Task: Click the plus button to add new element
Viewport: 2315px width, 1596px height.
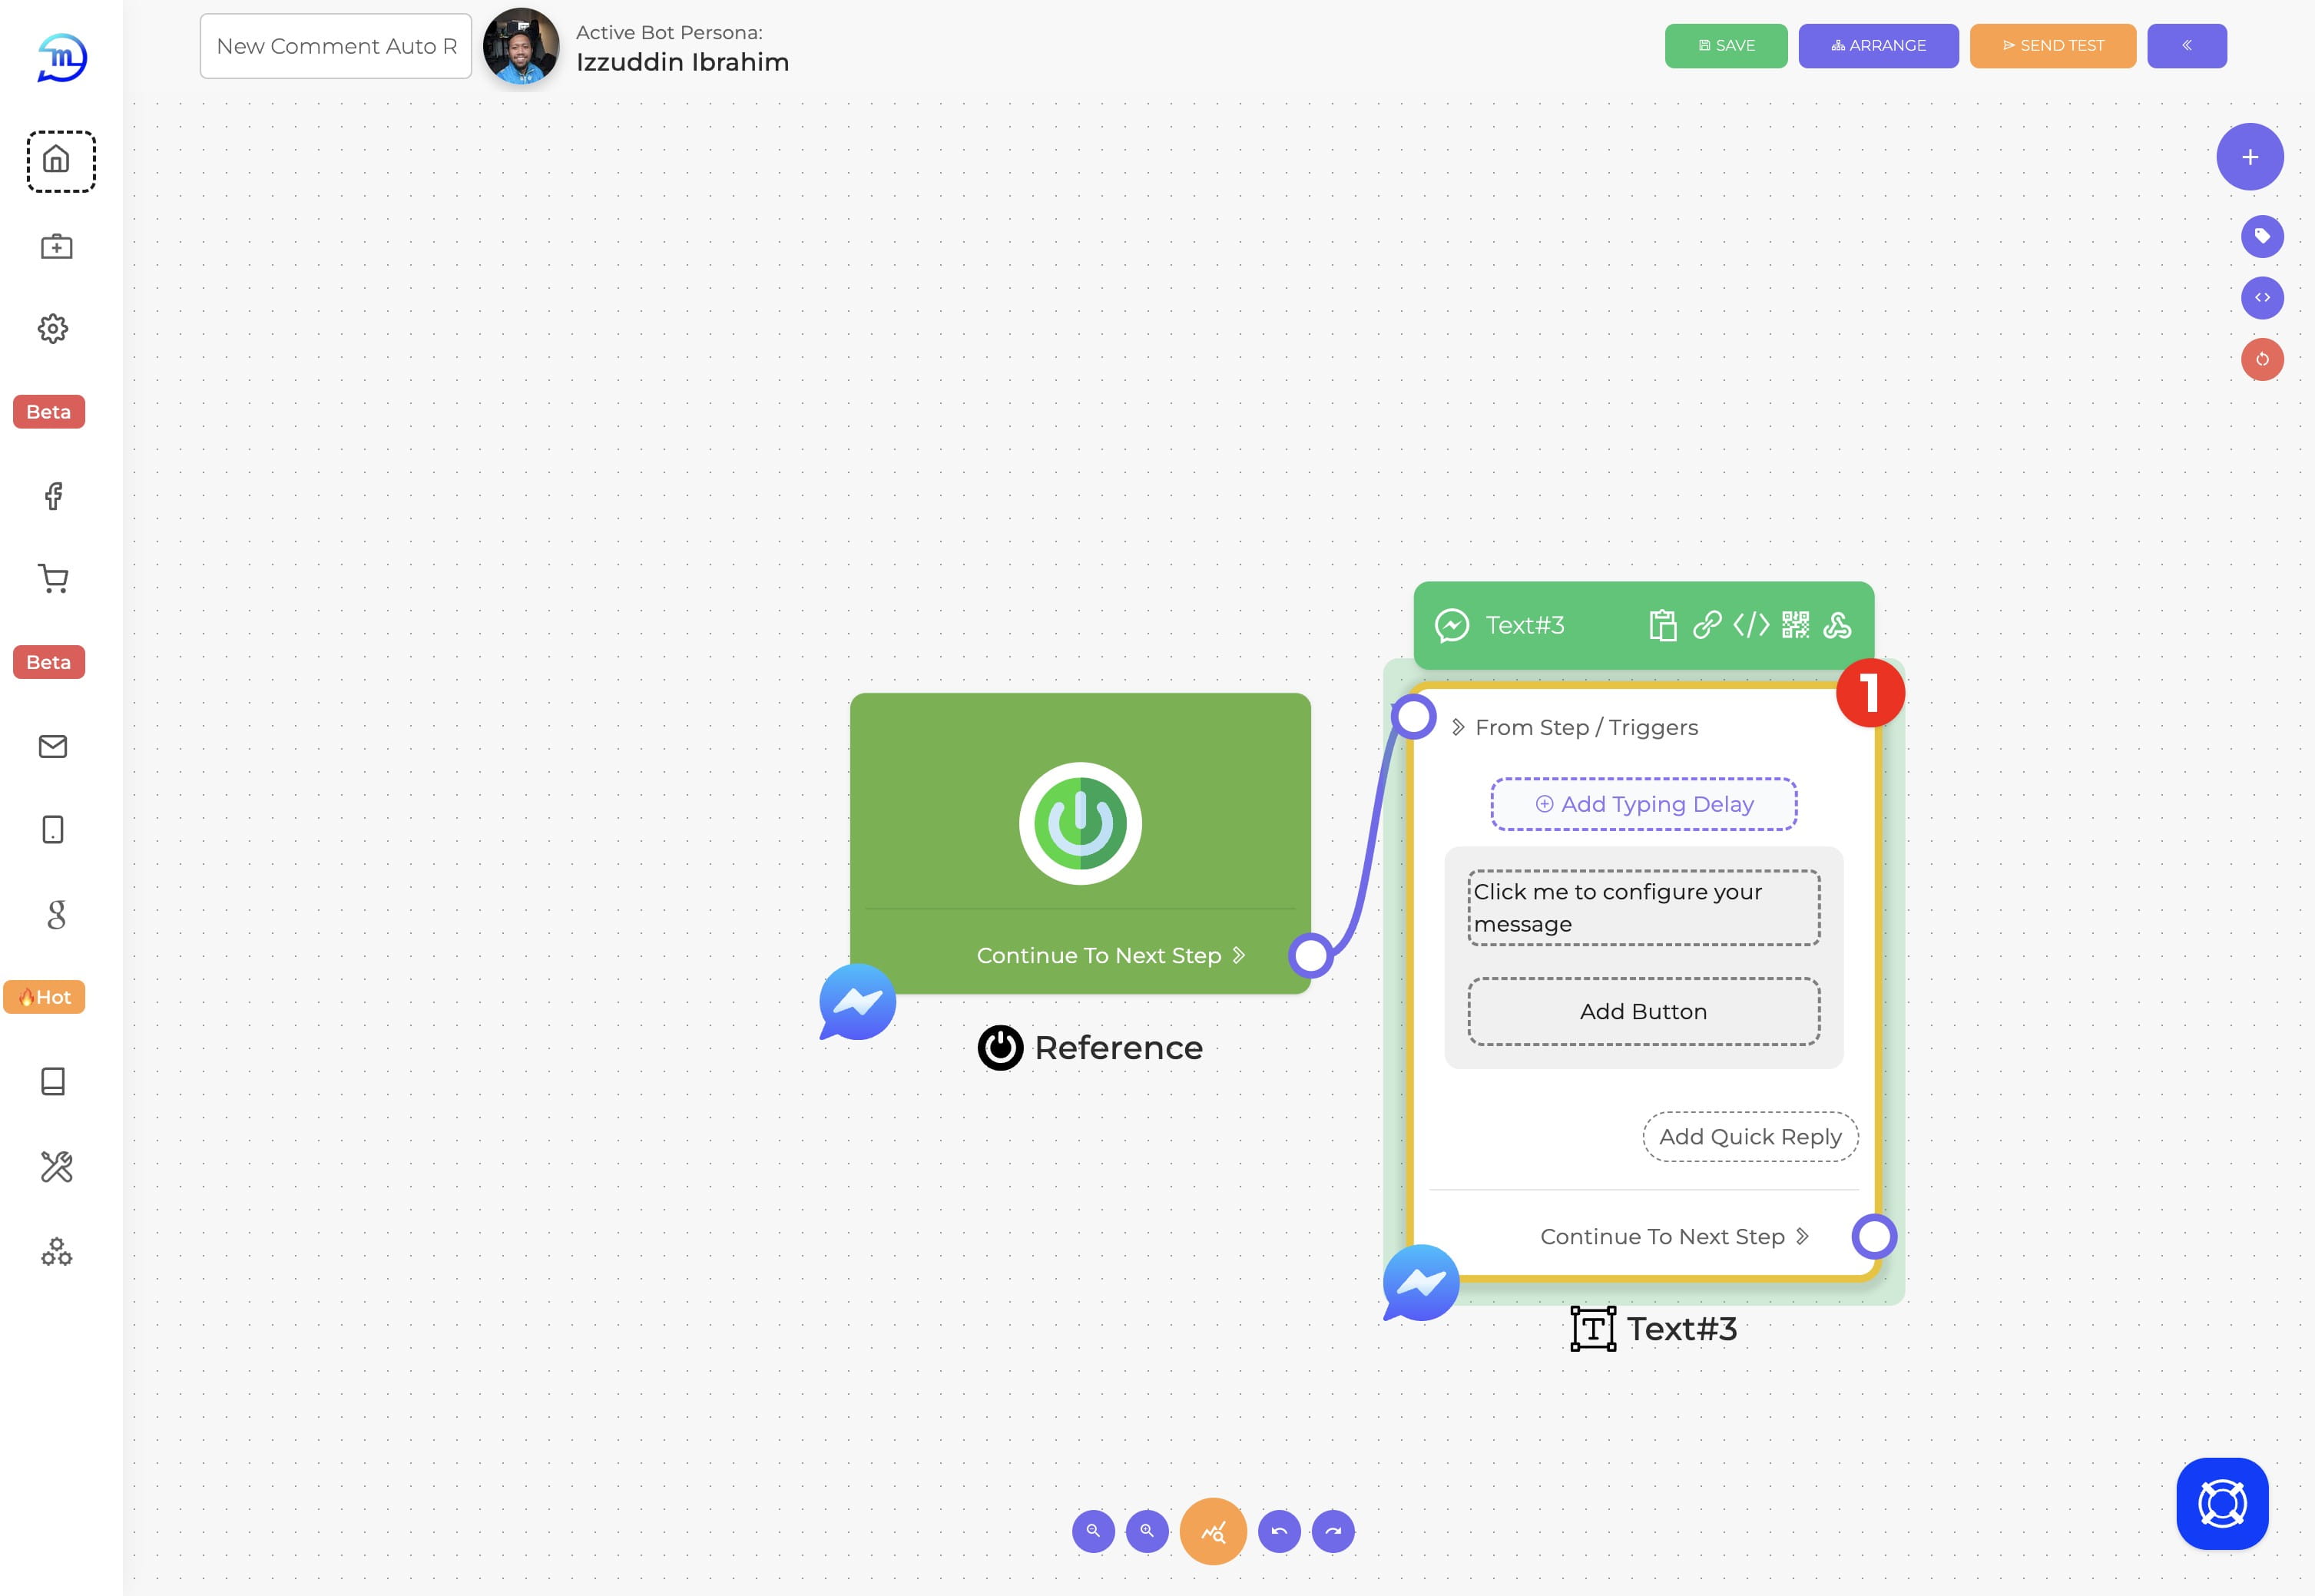Action: click(2250, 157)
